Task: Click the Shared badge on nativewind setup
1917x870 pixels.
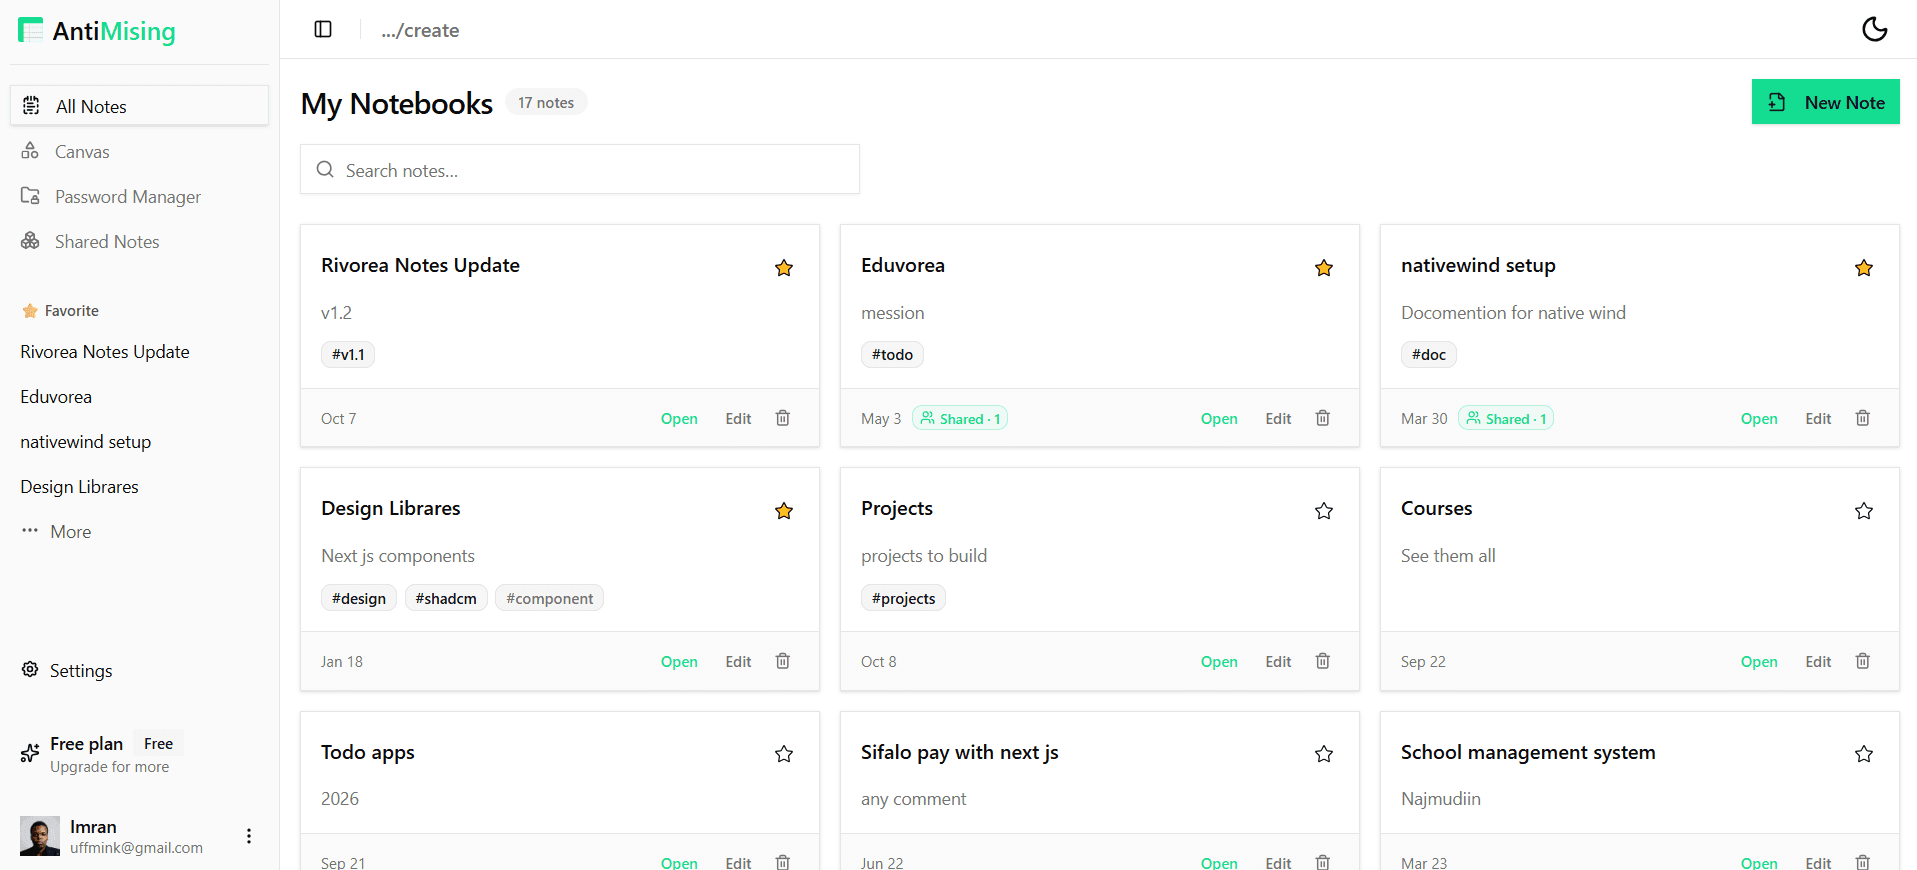Action: click(x=1506, y=419)
